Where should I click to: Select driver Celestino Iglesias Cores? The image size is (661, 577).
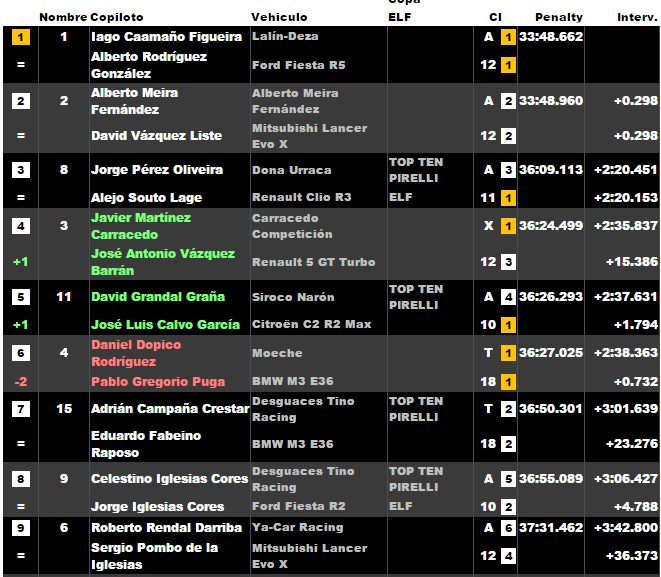169,479
